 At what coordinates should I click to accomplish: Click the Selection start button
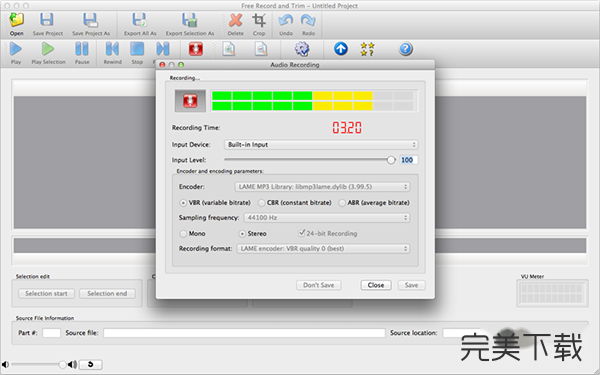[46, 293]
